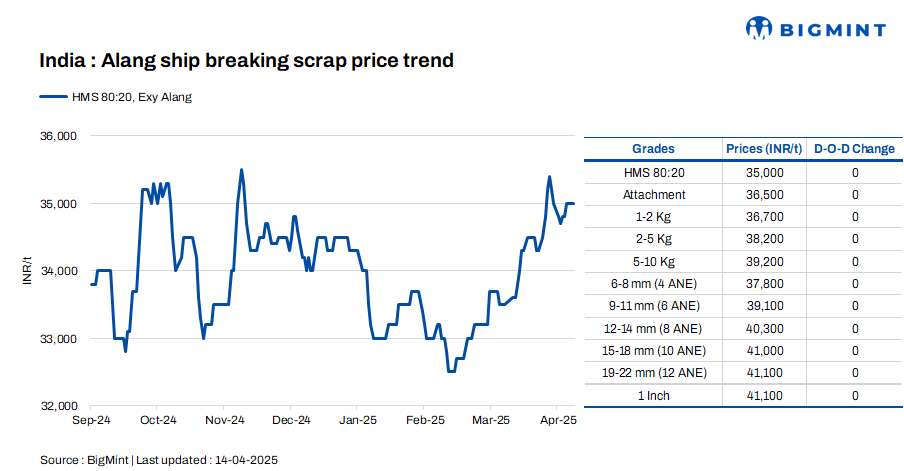Click the 41,000 price cell

764,351
